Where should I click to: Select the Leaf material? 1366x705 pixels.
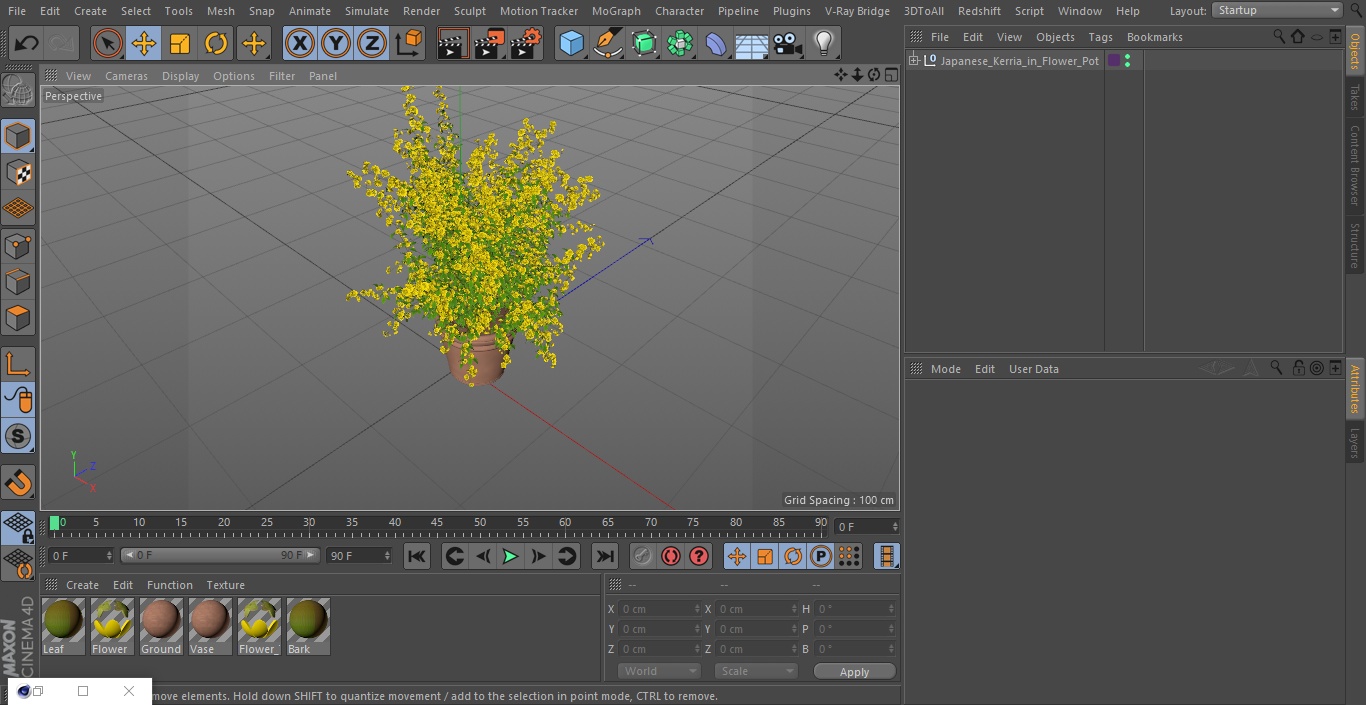63,626
